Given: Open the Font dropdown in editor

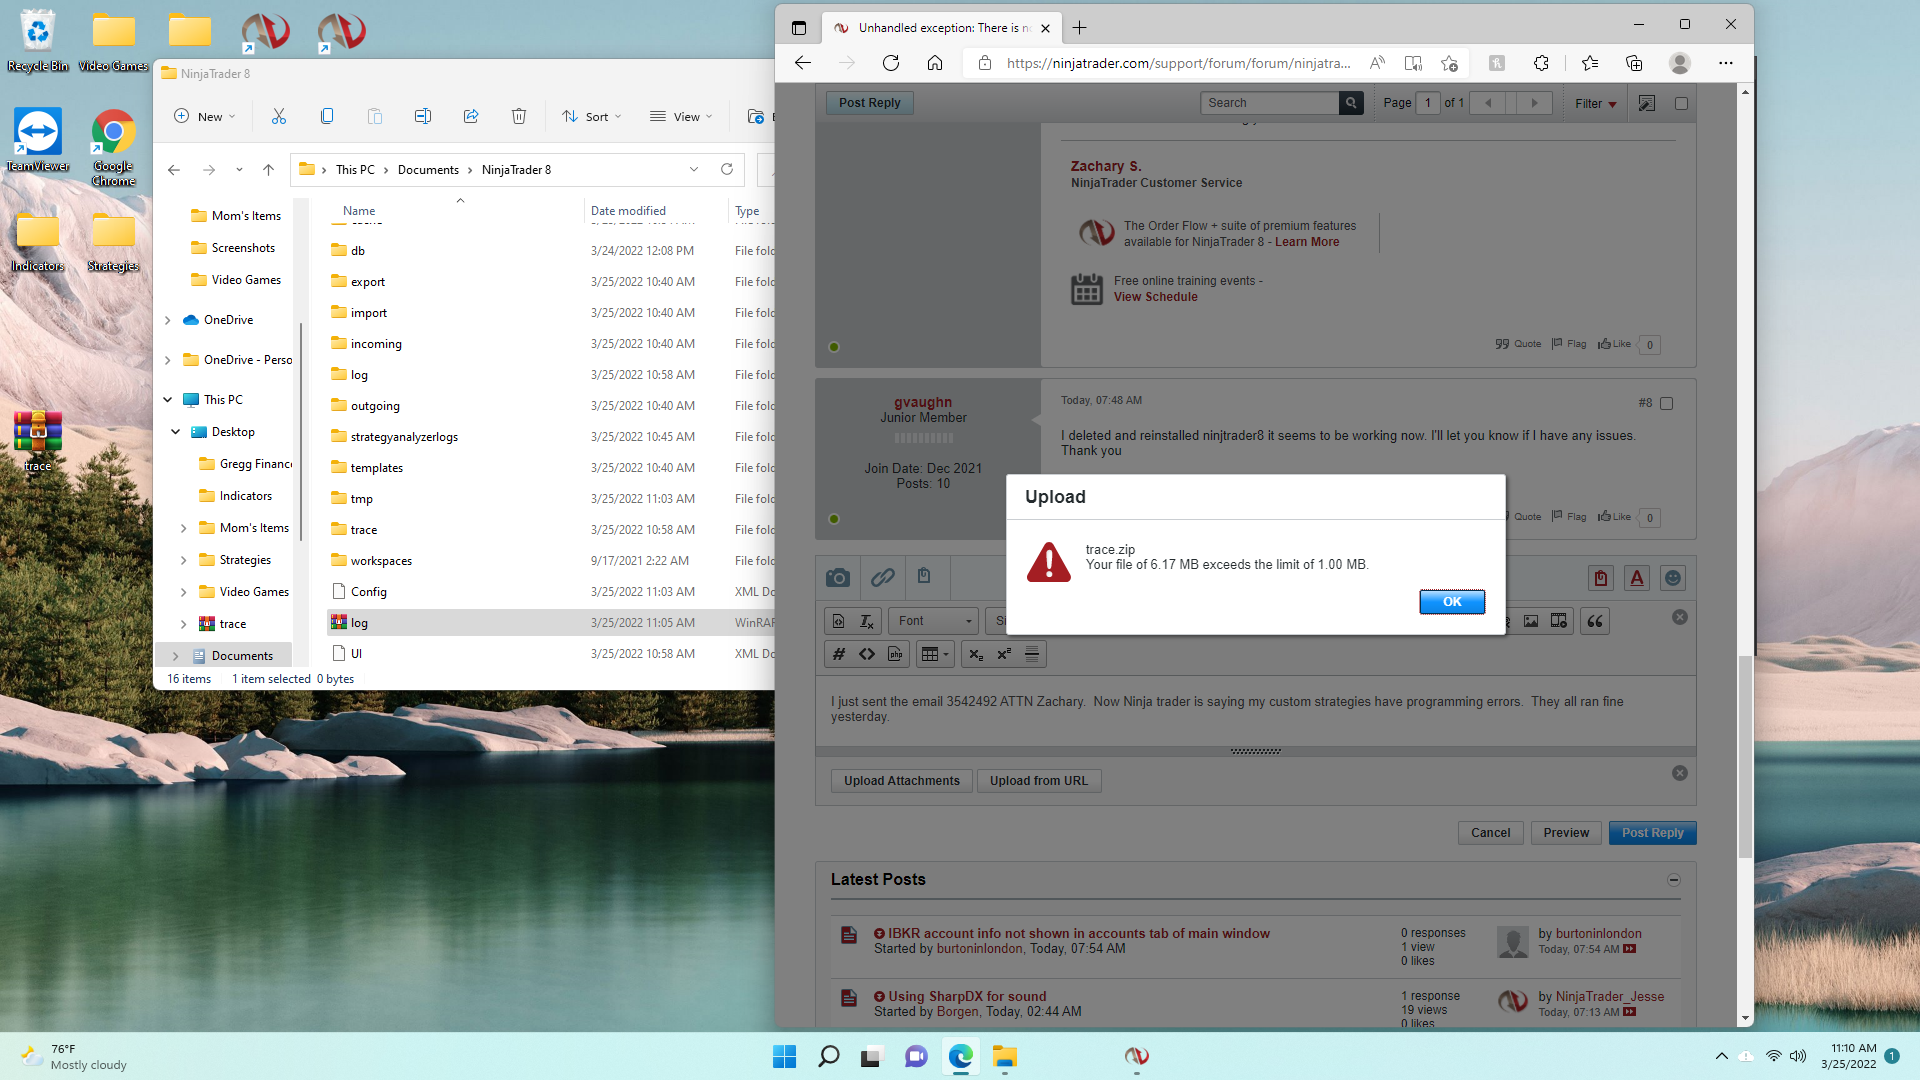Looking at the screenshot, I should pyautogui.click(x=934, y=621).
